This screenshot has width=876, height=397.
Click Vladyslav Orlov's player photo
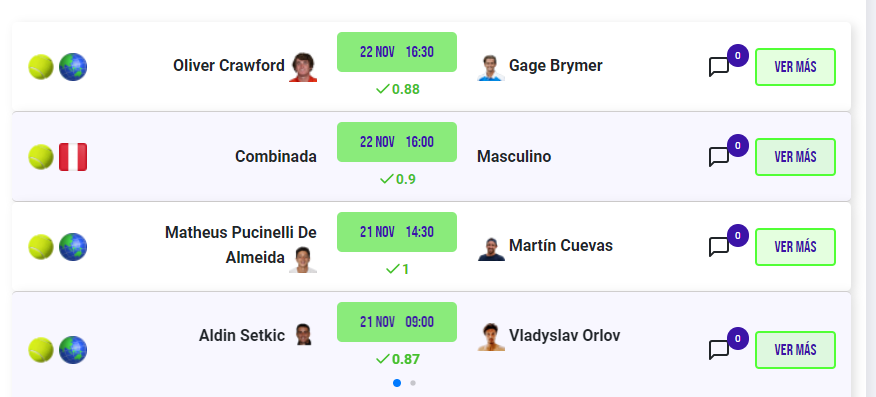tap(491, 337)
